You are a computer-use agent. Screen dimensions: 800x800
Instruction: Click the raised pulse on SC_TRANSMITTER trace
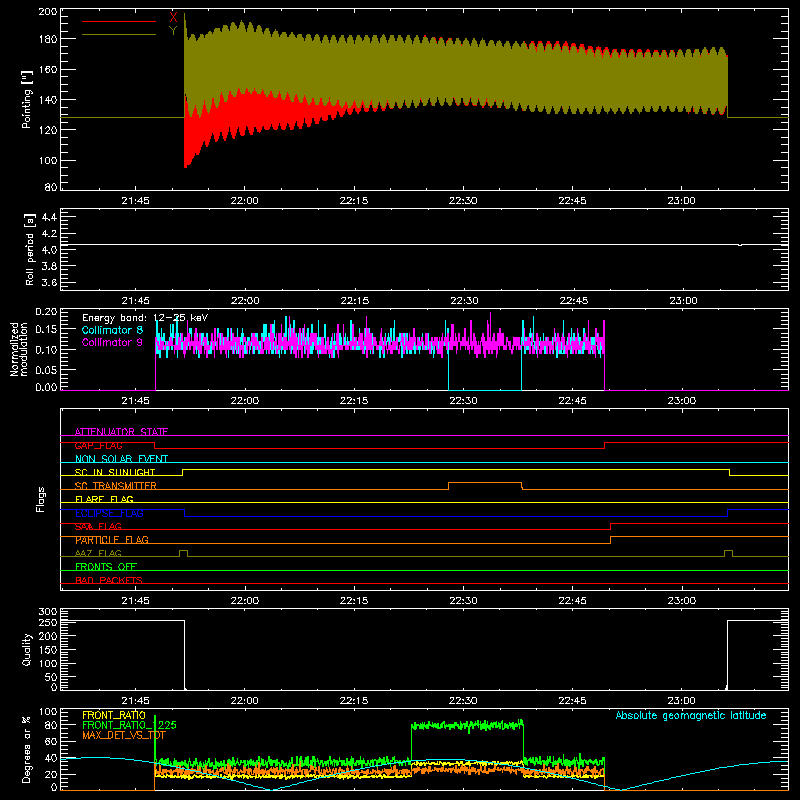485,483
